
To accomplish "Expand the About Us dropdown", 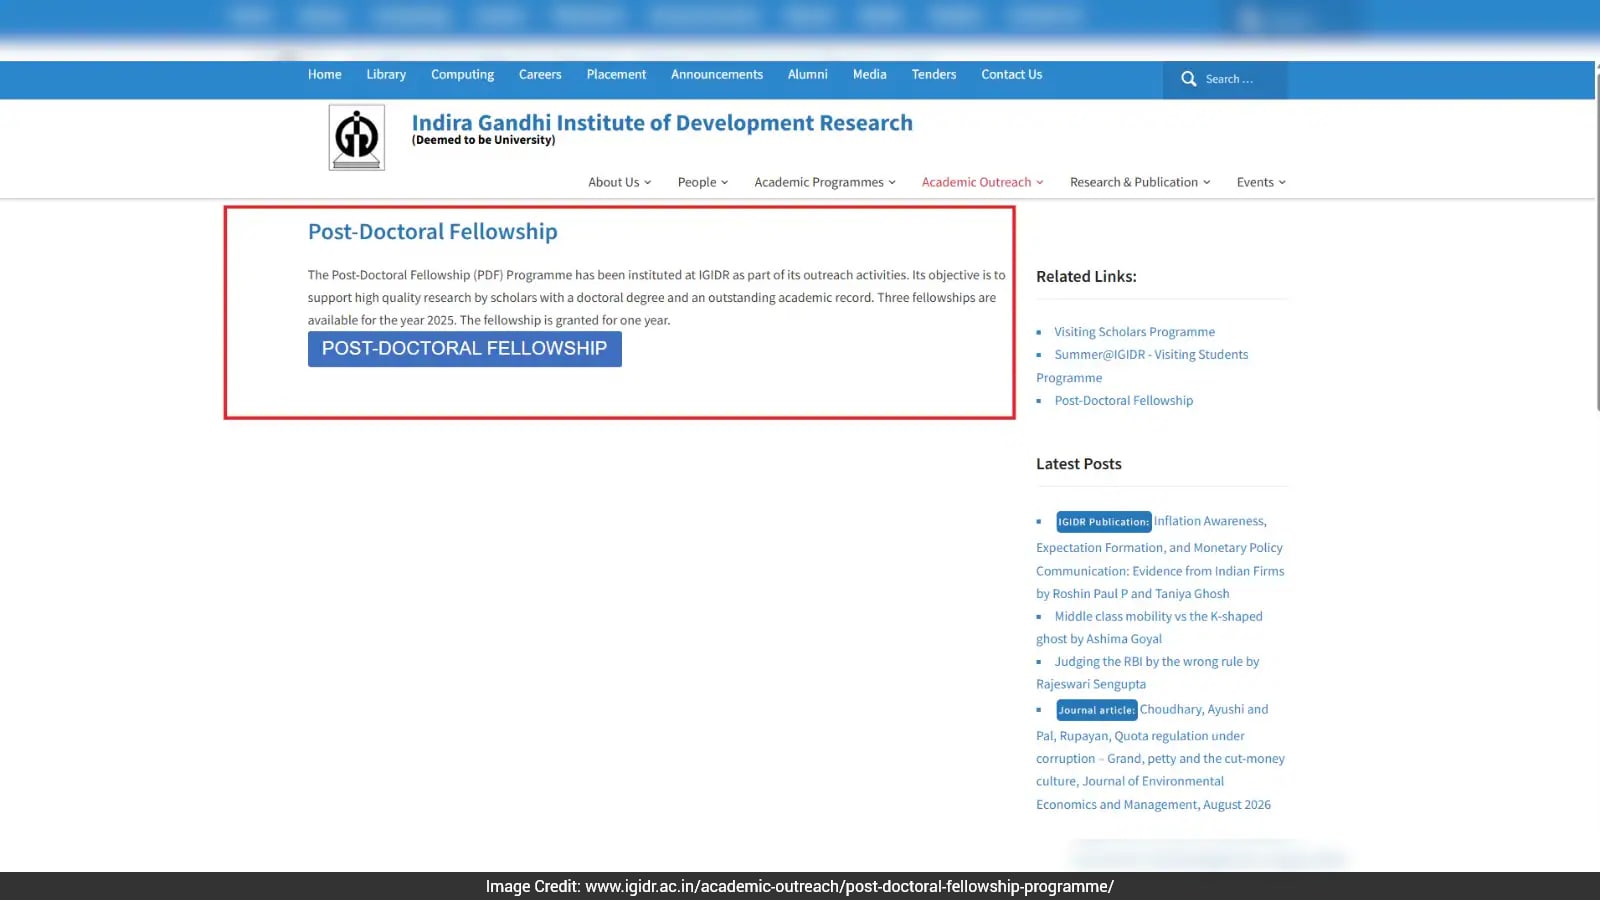I will 619,182.
